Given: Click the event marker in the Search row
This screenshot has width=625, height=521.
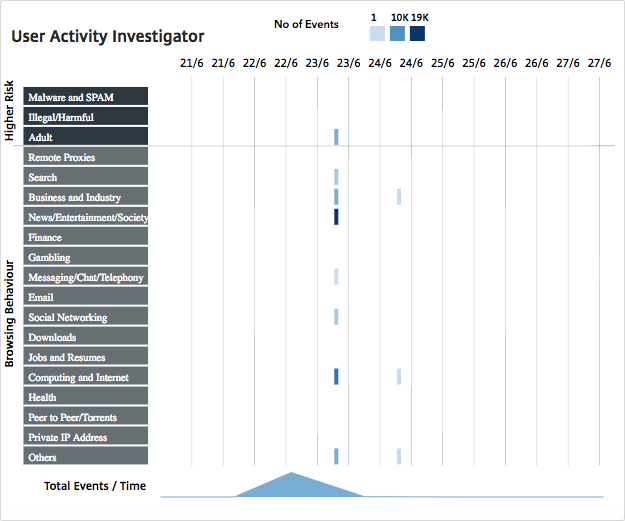Looking at the screenshot, I should click(336, 177).
